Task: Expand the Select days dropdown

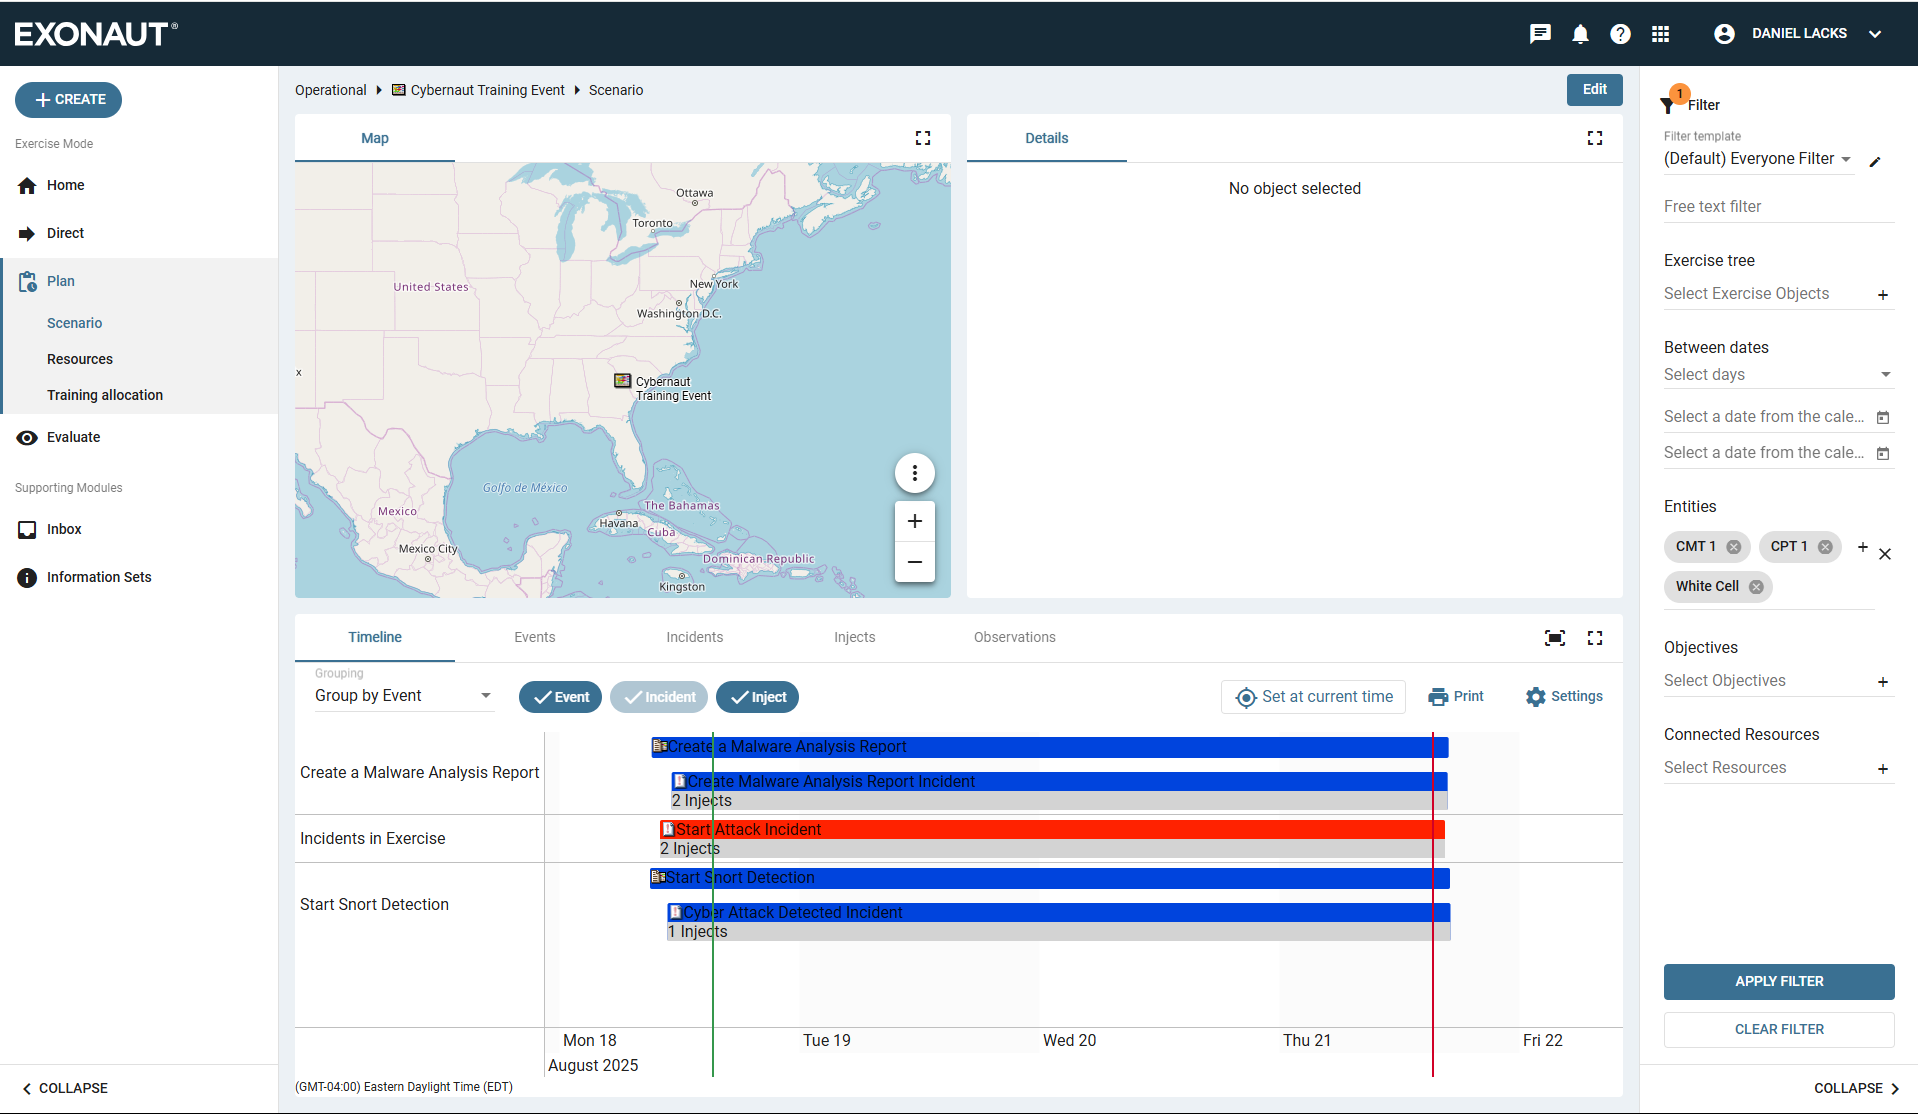Action: pyautogui.click(x=1887, y=374)
